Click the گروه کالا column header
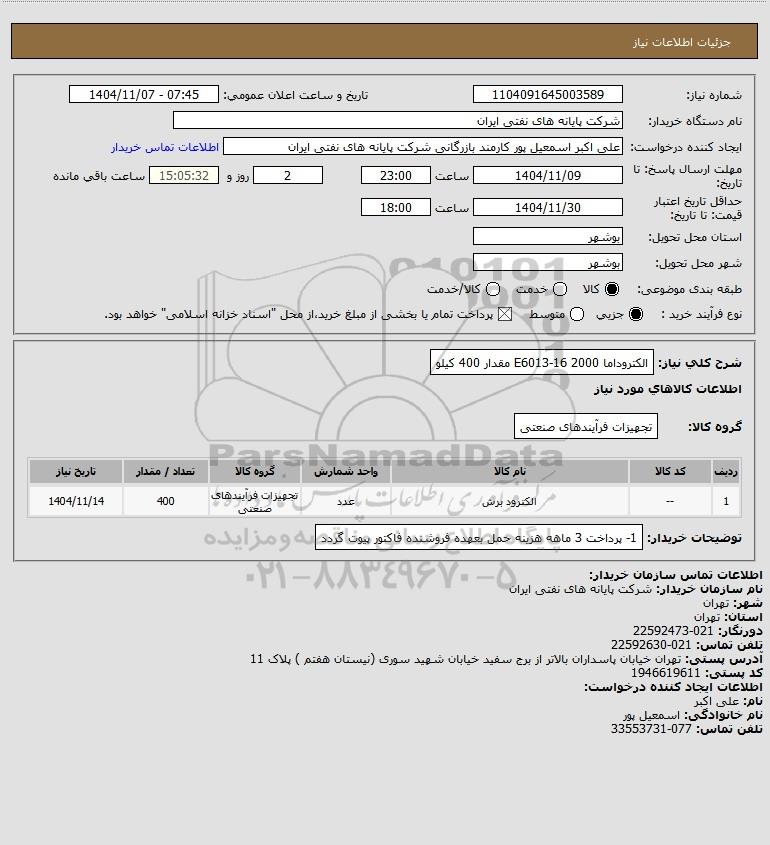The height and width of the screenshot is (845, 770). click(x=254, y=472)
